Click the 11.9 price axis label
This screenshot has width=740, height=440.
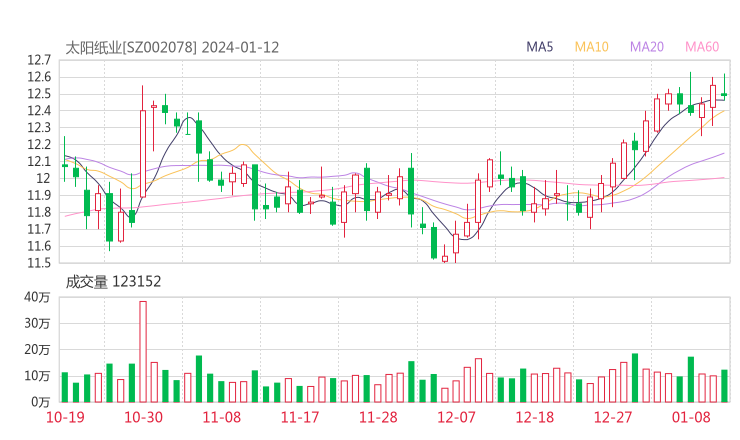(39, 195)
